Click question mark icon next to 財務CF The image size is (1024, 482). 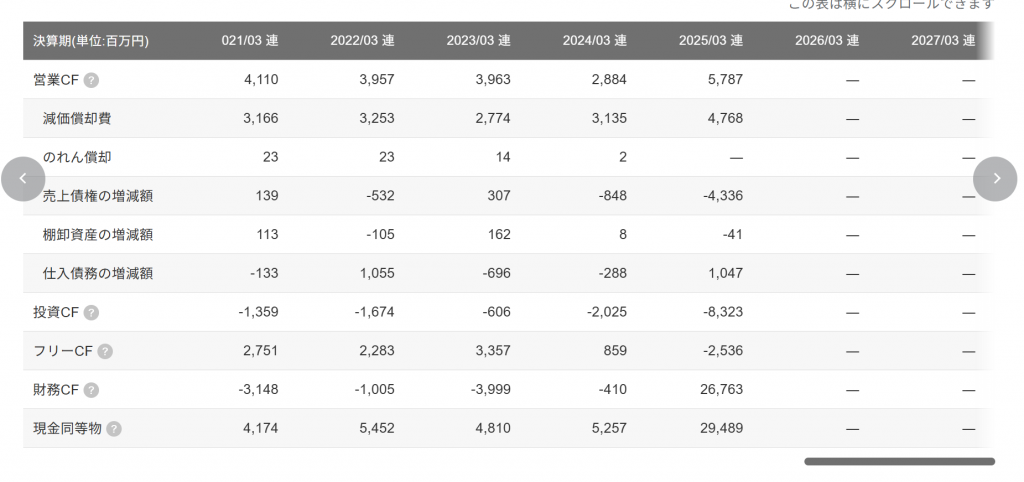click(x=92, y=390)
